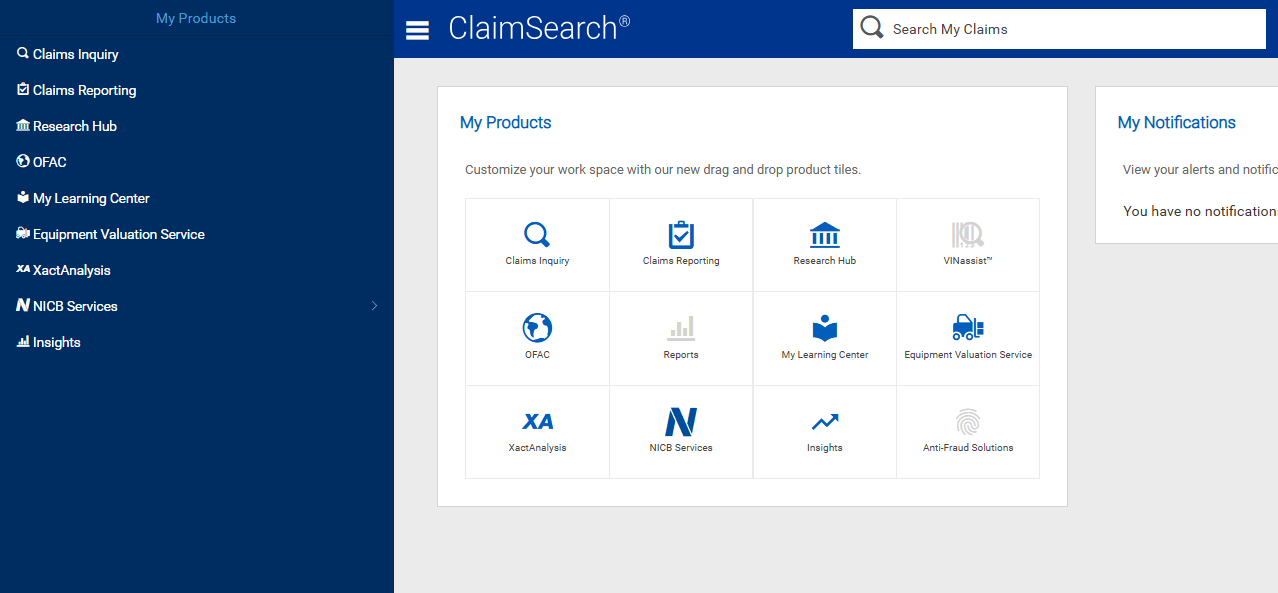
Task: Focus the Search My Claims field
Action: click(x=1060, y=29)
